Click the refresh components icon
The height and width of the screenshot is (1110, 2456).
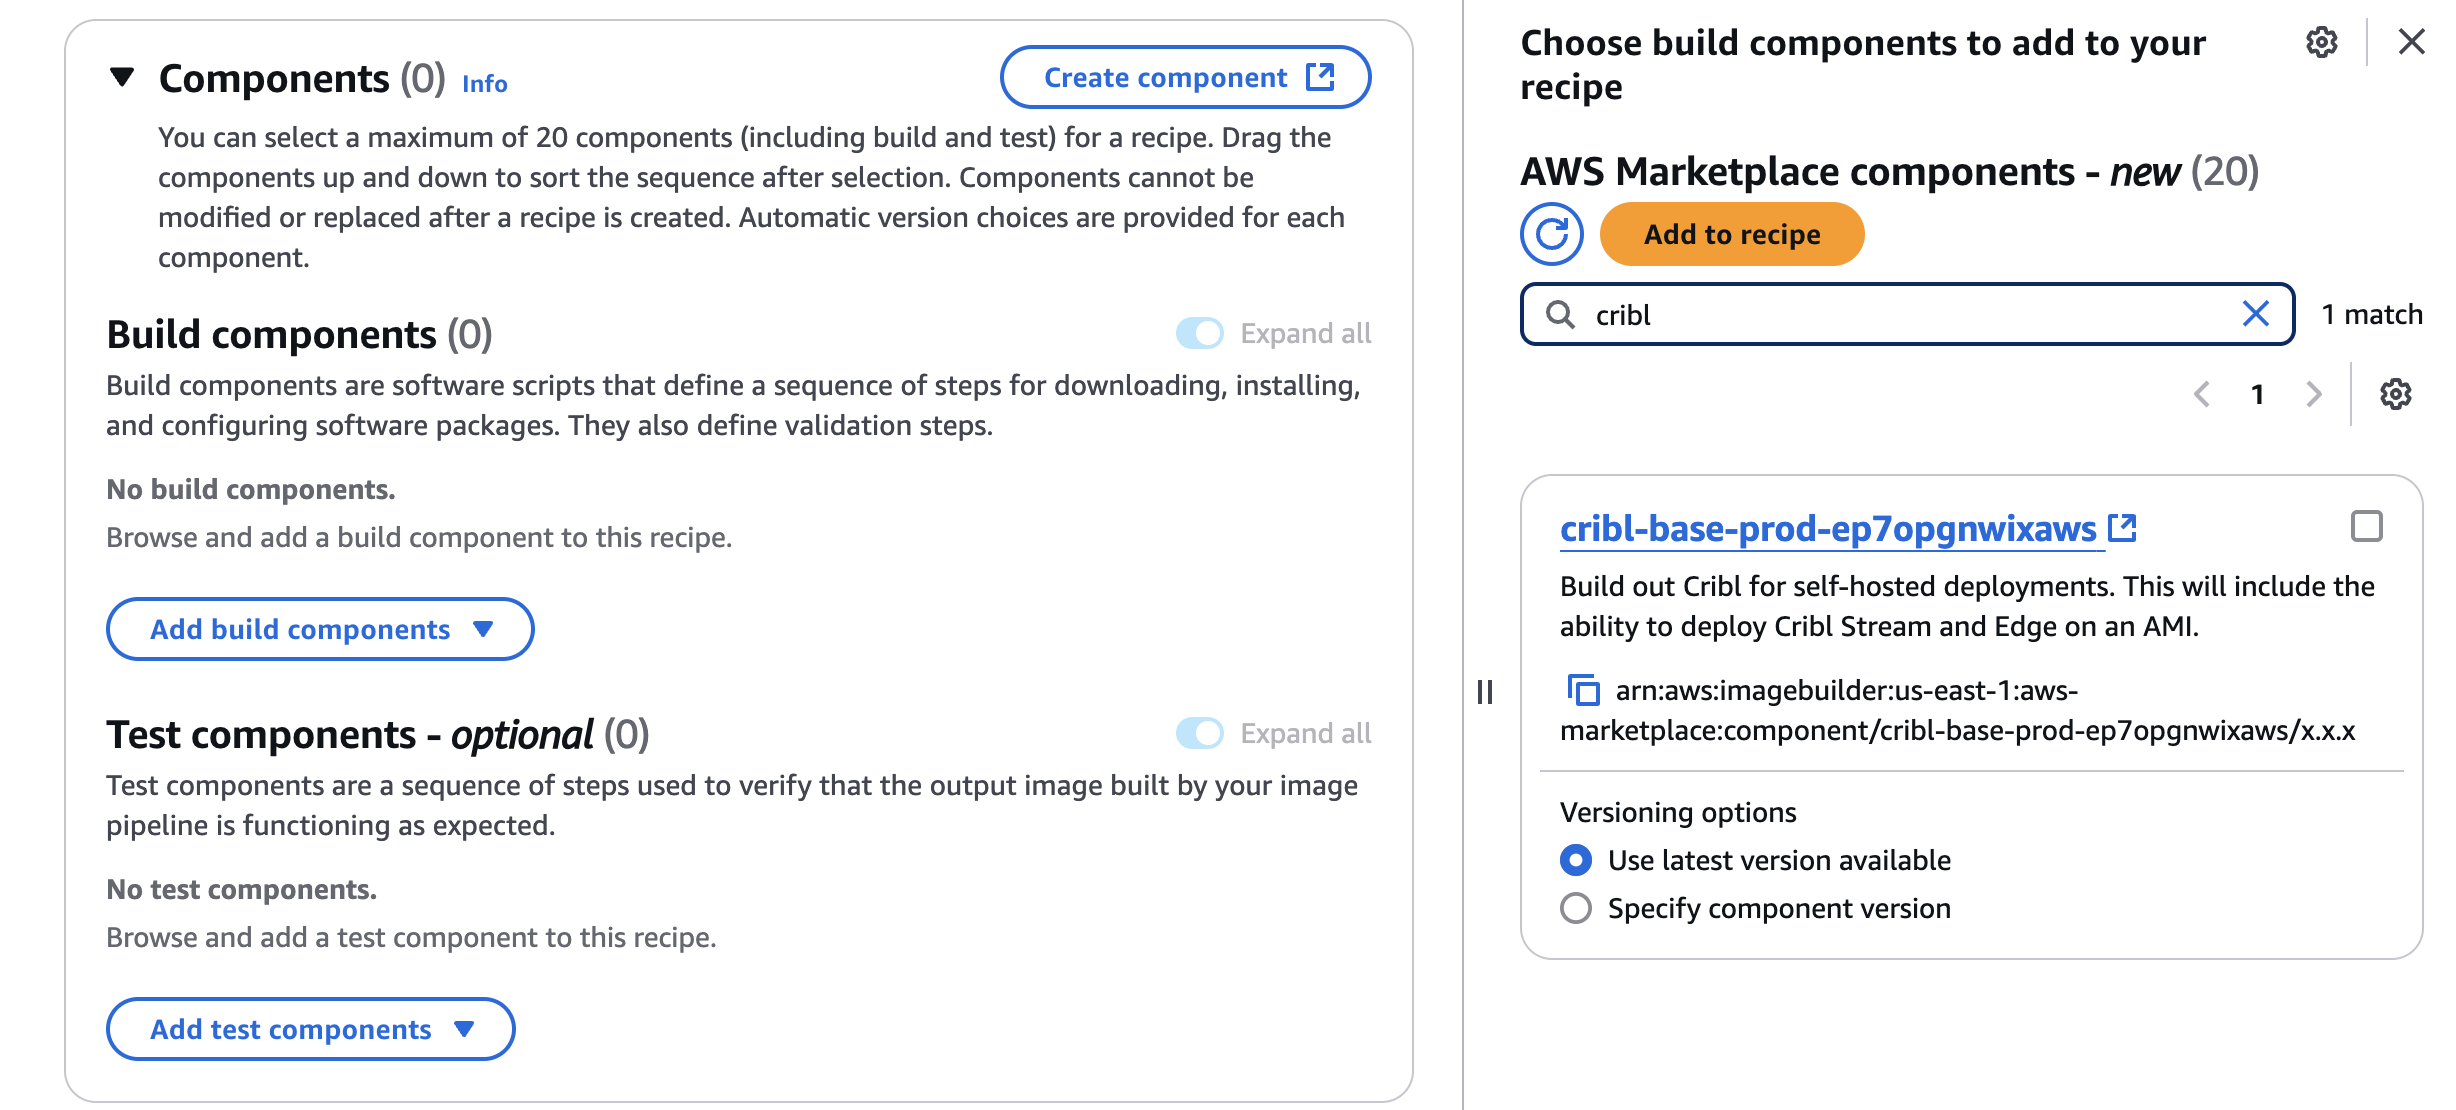1551,234
